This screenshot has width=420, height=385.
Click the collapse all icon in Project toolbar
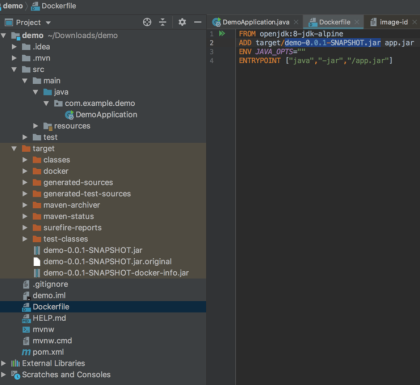point(163,22)
